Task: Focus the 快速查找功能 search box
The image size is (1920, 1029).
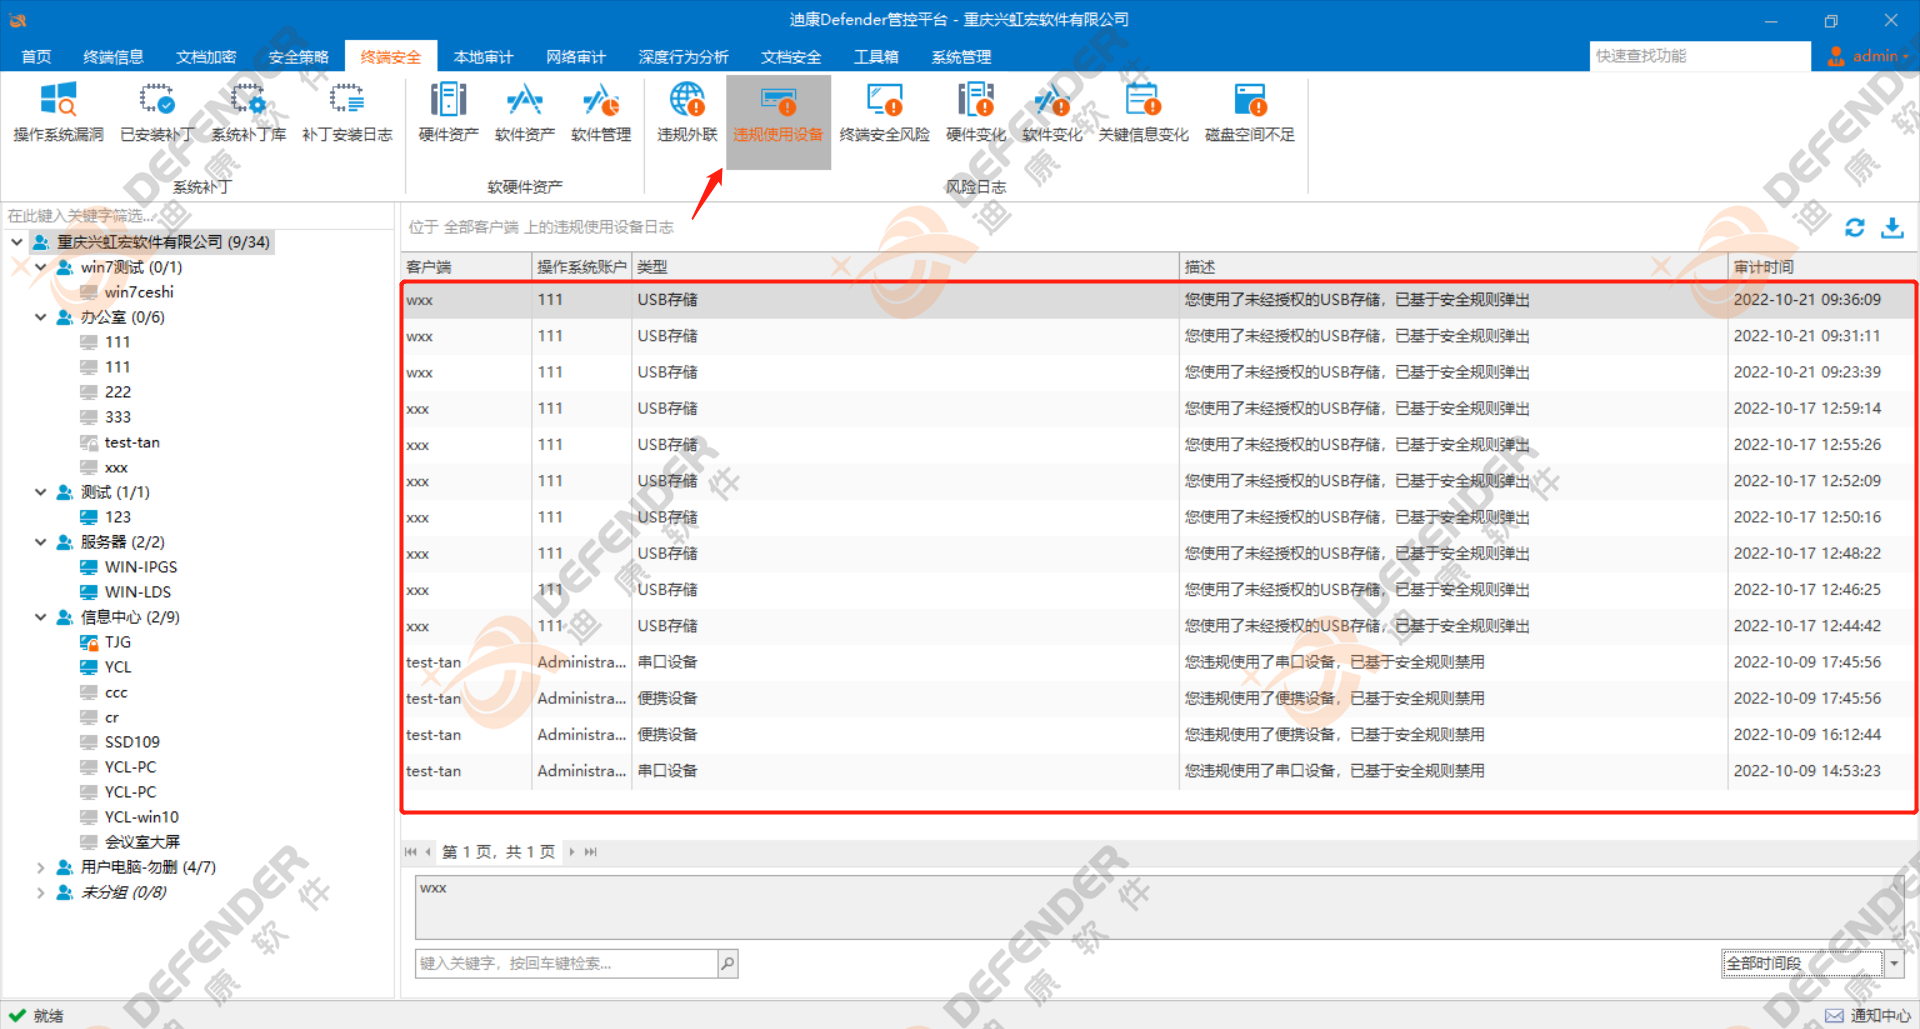Action: [1700, 56]
